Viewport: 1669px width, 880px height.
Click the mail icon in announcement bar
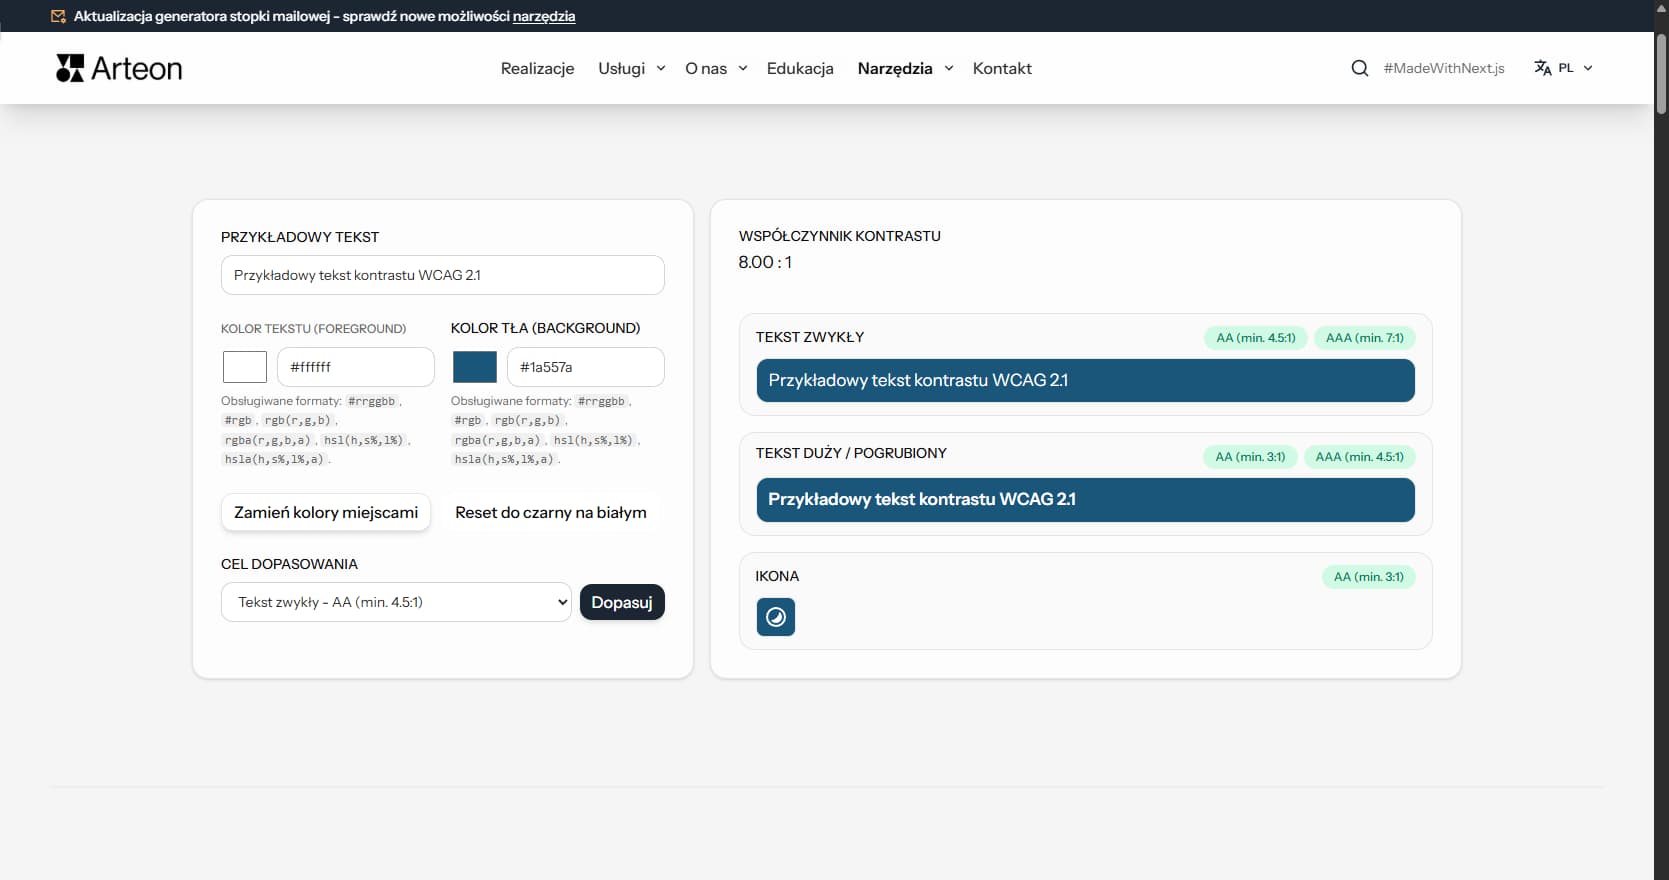(59, 16)
